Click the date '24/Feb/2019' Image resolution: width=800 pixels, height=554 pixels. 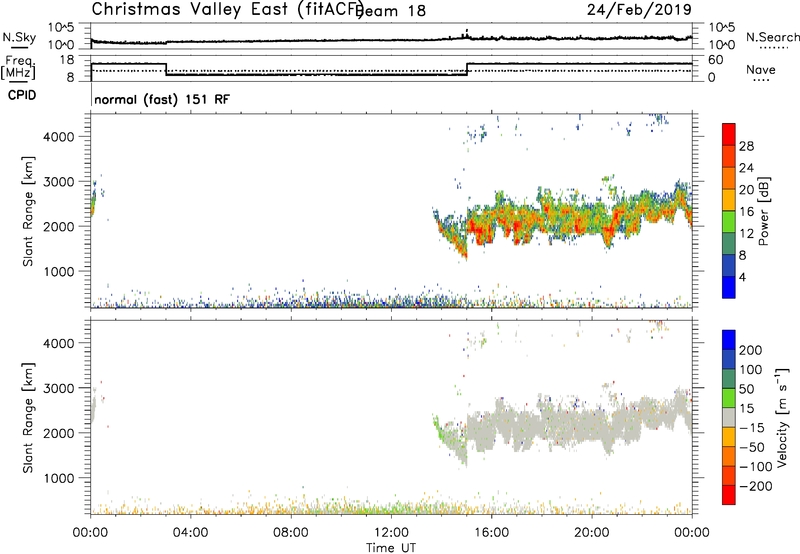click(x=639, y=9)
